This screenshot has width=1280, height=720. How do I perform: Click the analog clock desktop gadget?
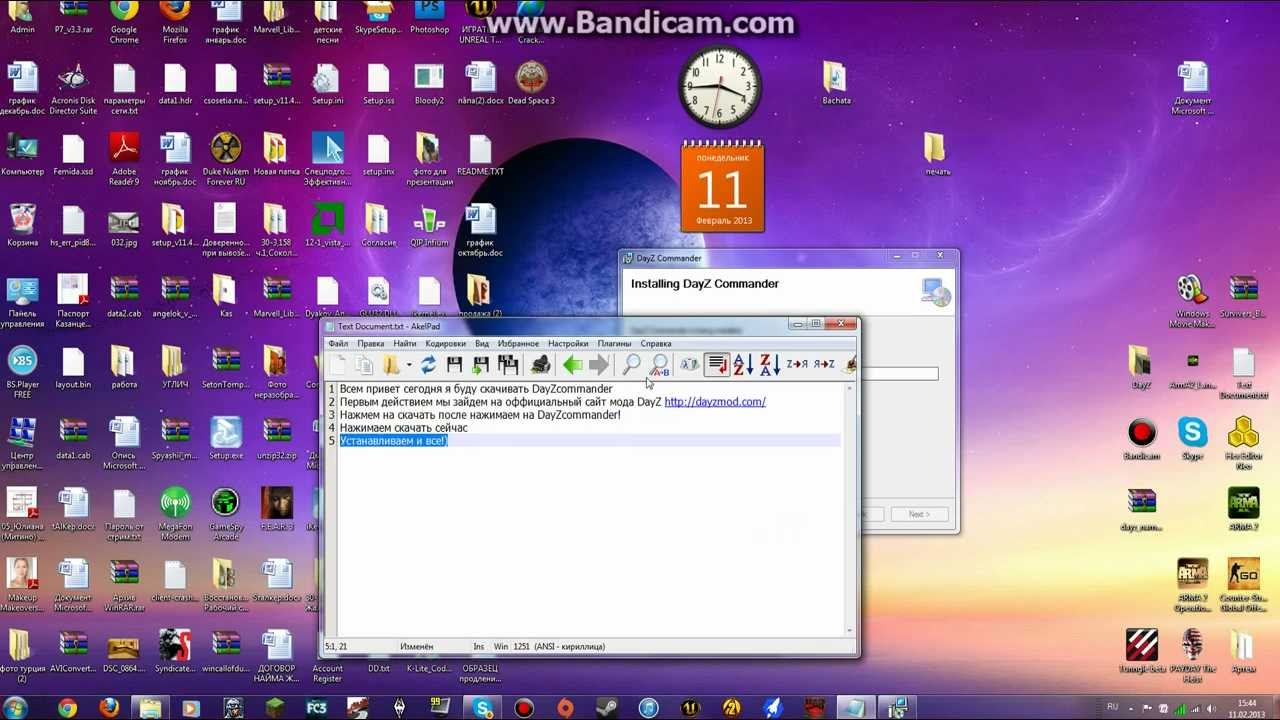[x=720, y=87]
